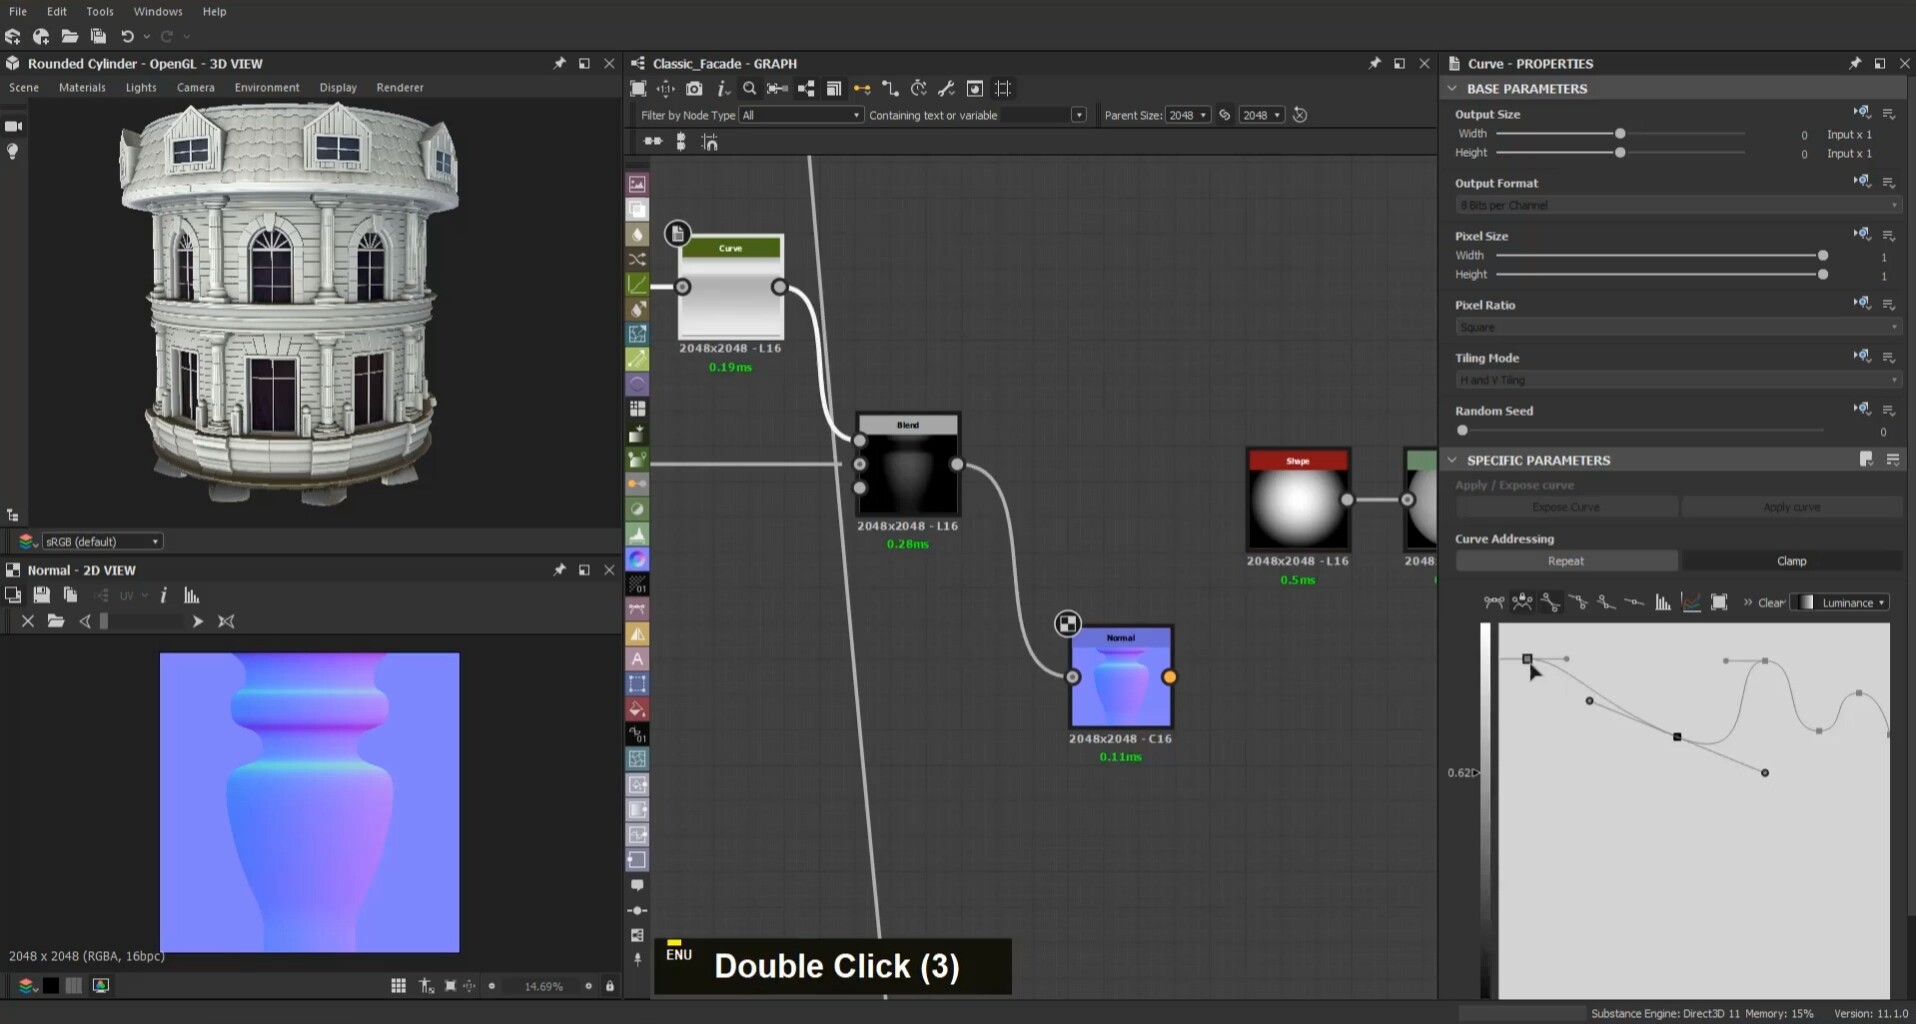Set curve addressing to Repeat
Screen dimensions: 1916x1024
(x=1565, y=561)
